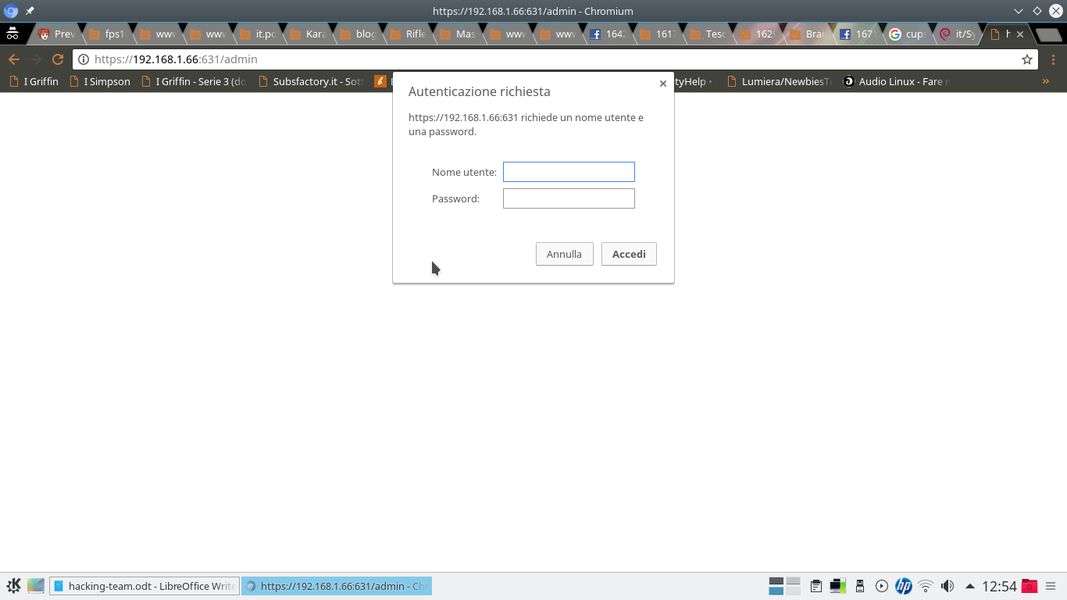Image resolution: width=1067 pixels, height=600 pixels.
Task: Open the I Simpson bookmark
Action: click(100, 81)
